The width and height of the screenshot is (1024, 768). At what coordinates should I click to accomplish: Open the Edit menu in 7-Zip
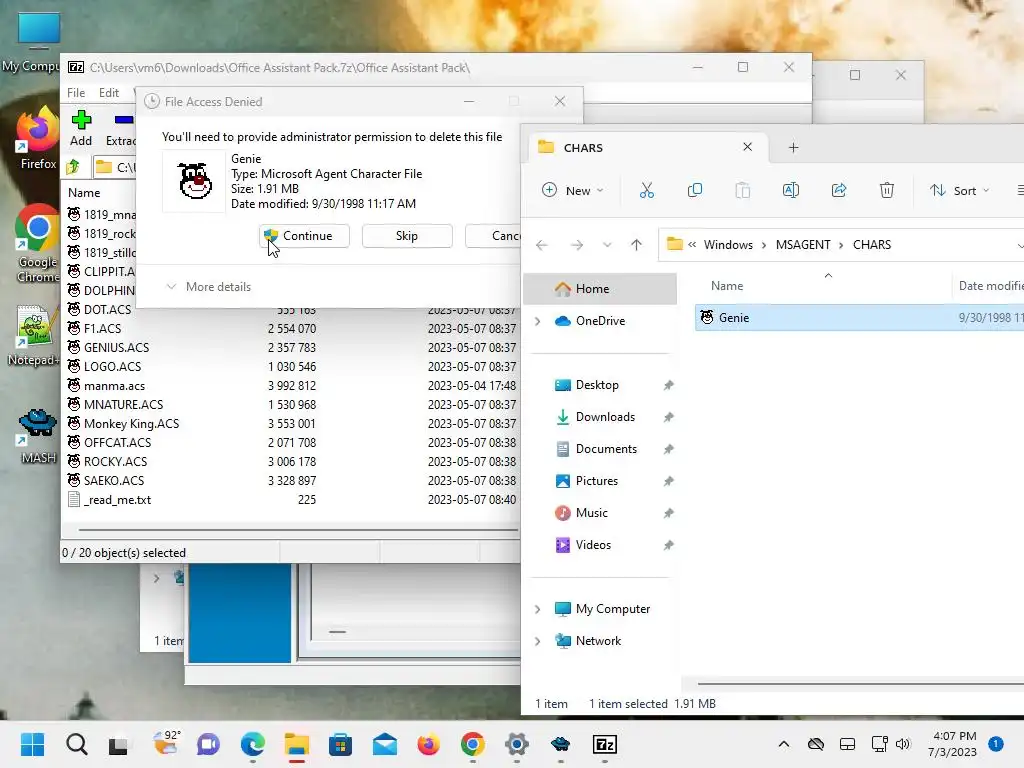pyautogui.click(x=108, y=93)
